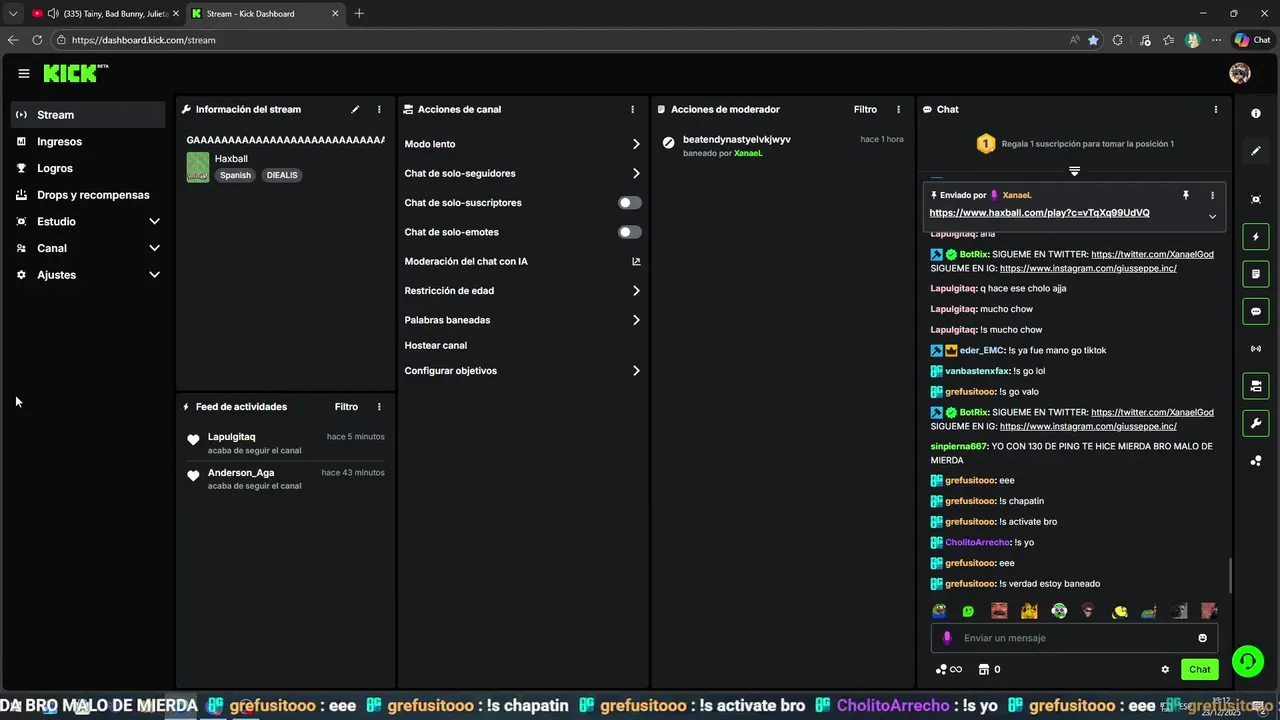
Task: Switch to the YouTube browser tab
Action: [x=103, y=13]
